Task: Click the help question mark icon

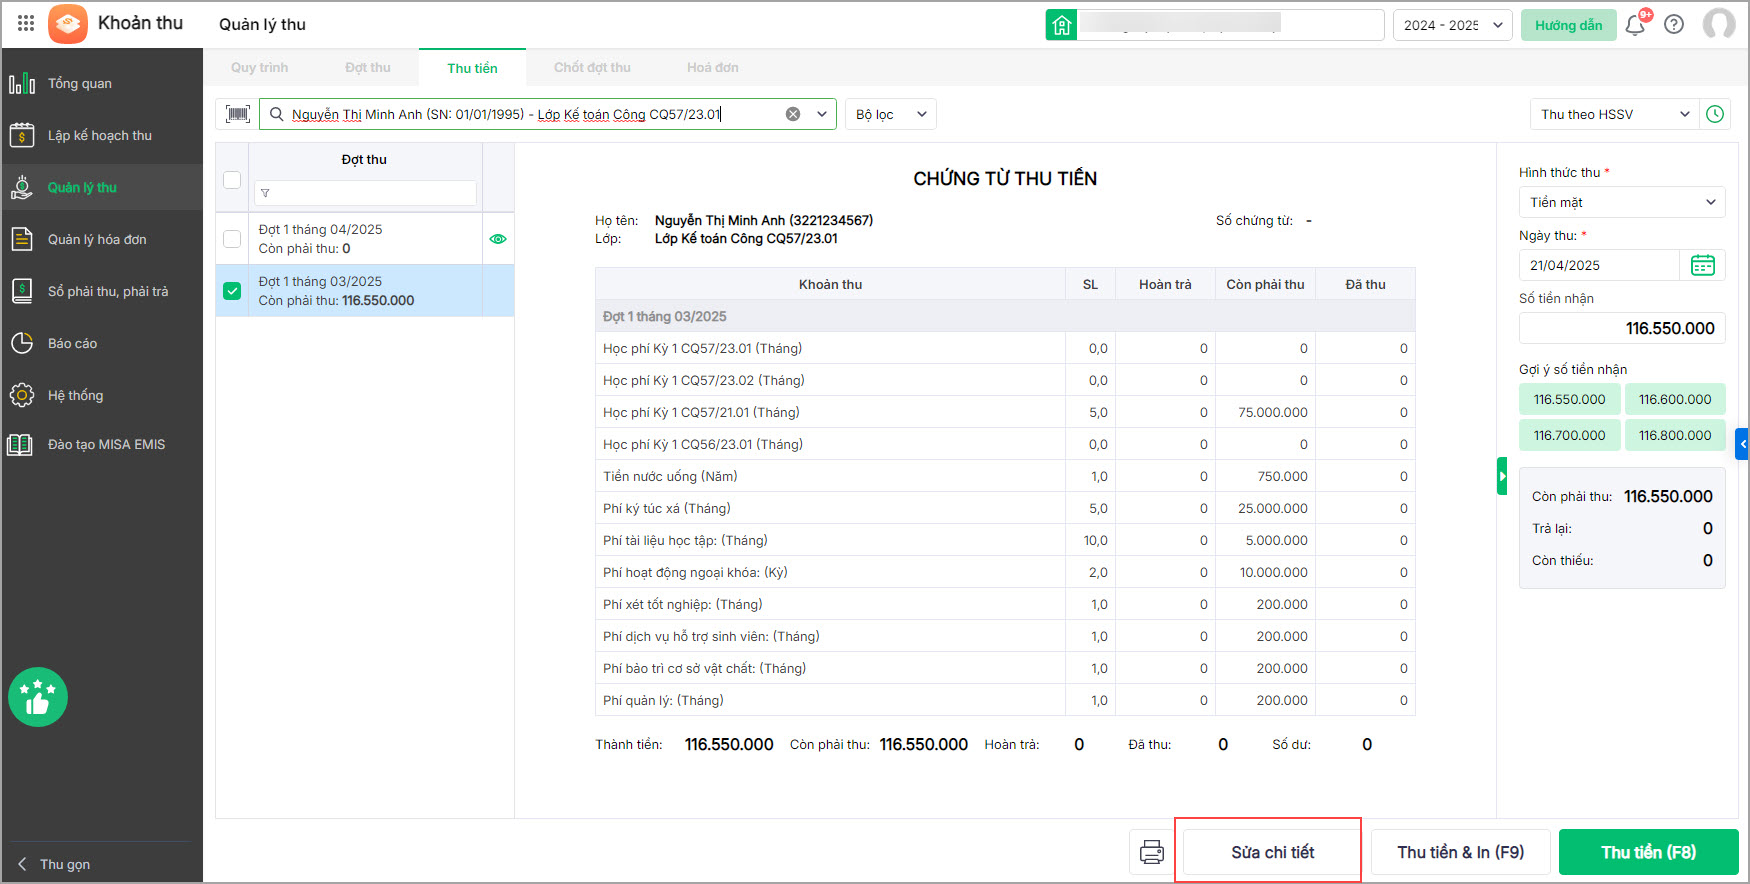Action: coord(1674,25)
